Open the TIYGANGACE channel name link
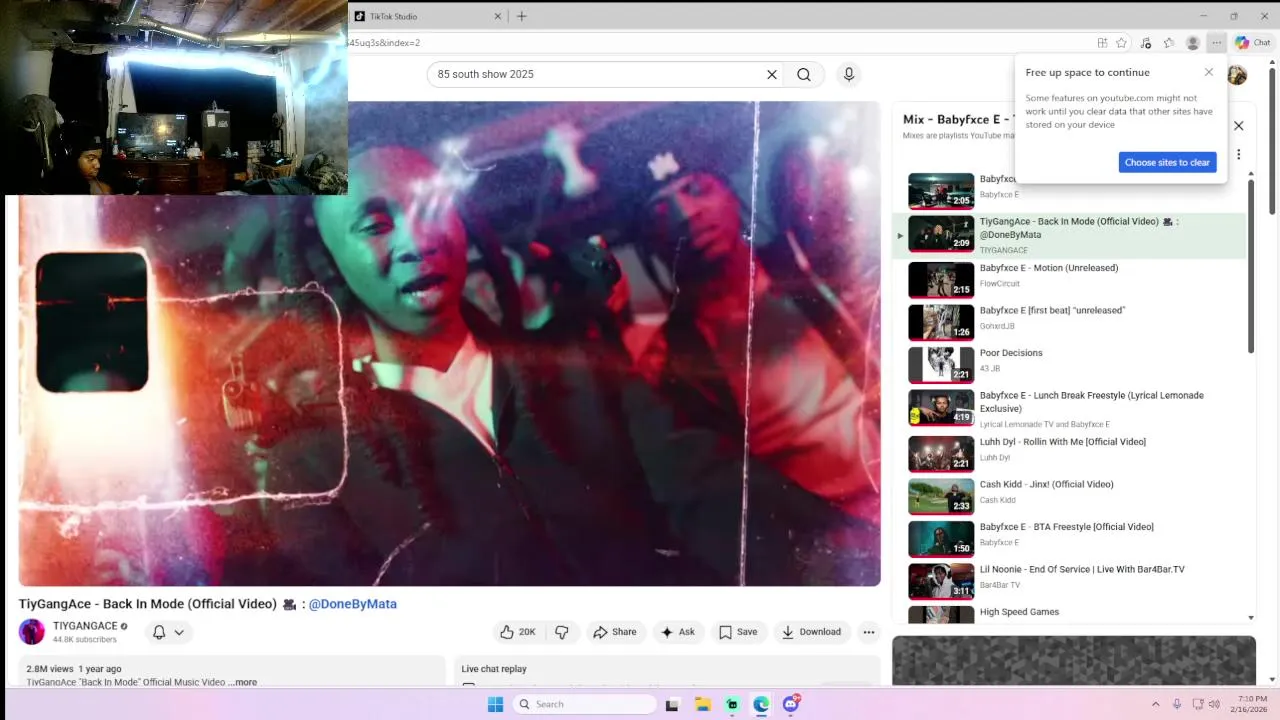Screen dimensions: 1280x720 click(x=85, y=626)
